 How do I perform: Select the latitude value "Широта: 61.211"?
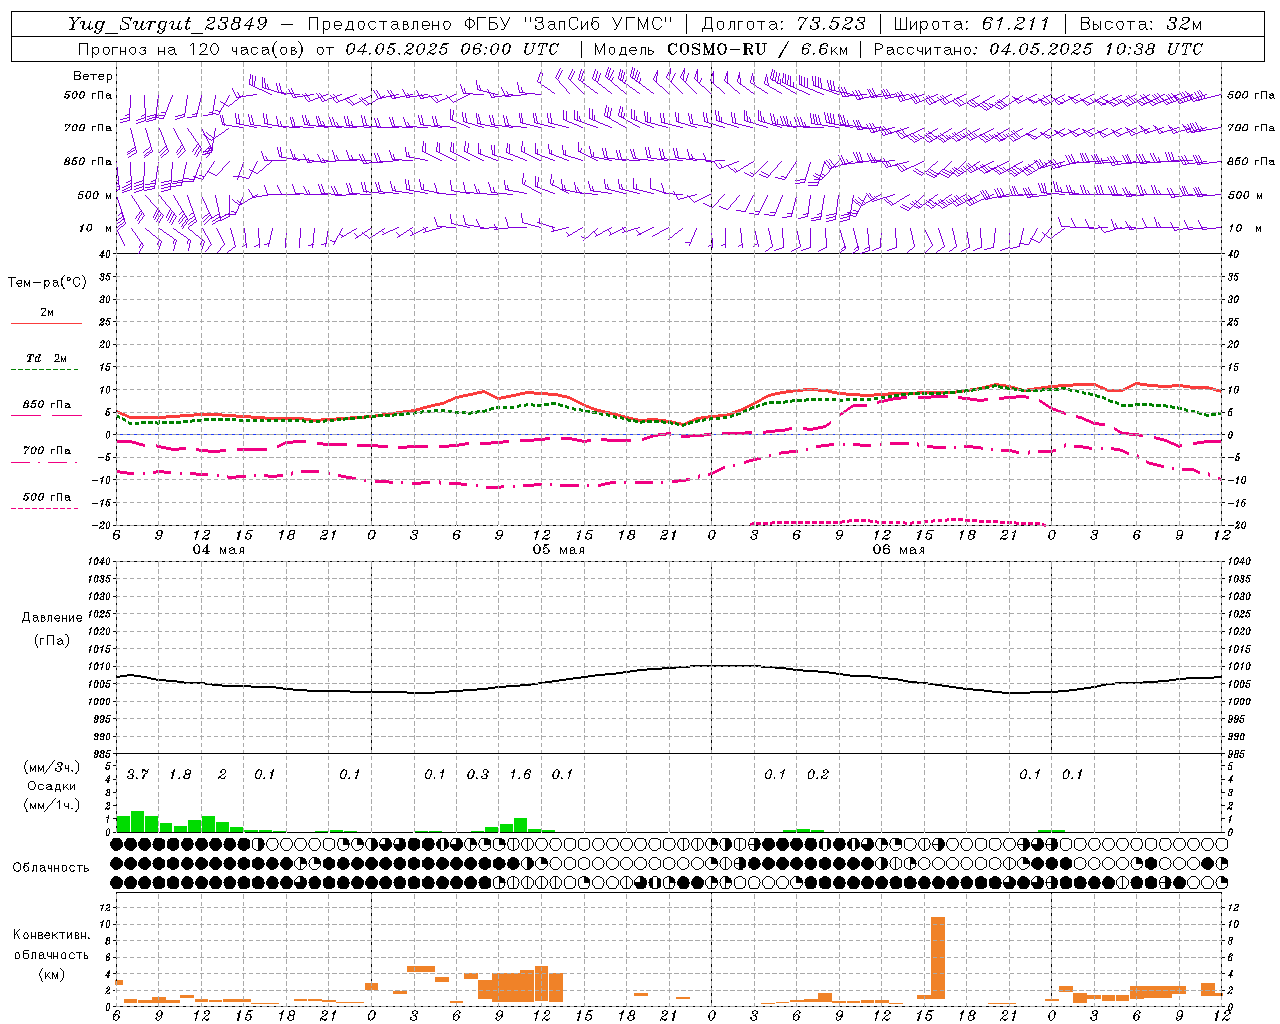coord(971,25)
